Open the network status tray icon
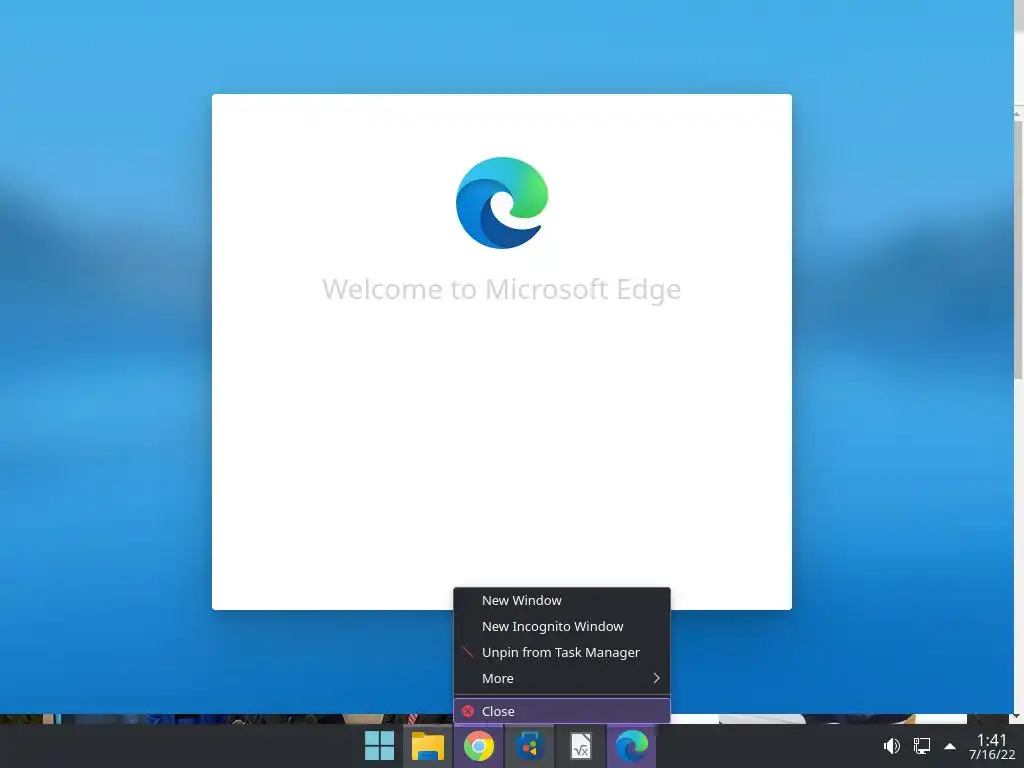 coord(922,746)
